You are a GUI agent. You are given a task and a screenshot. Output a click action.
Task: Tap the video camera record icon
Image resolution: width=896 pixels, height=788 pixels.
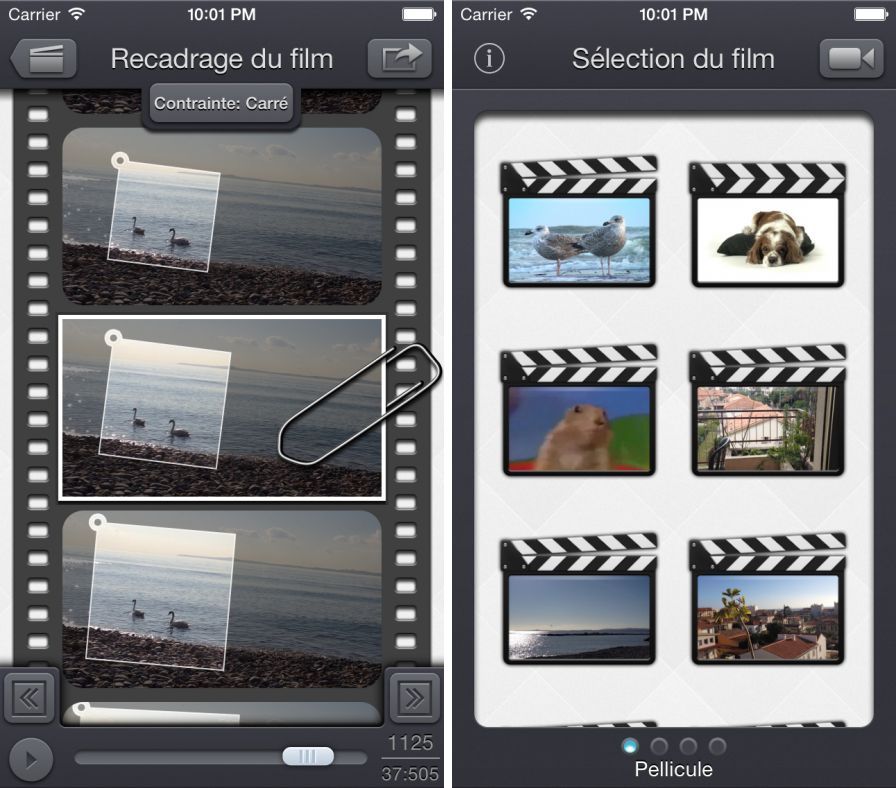[x=850, y=58]
